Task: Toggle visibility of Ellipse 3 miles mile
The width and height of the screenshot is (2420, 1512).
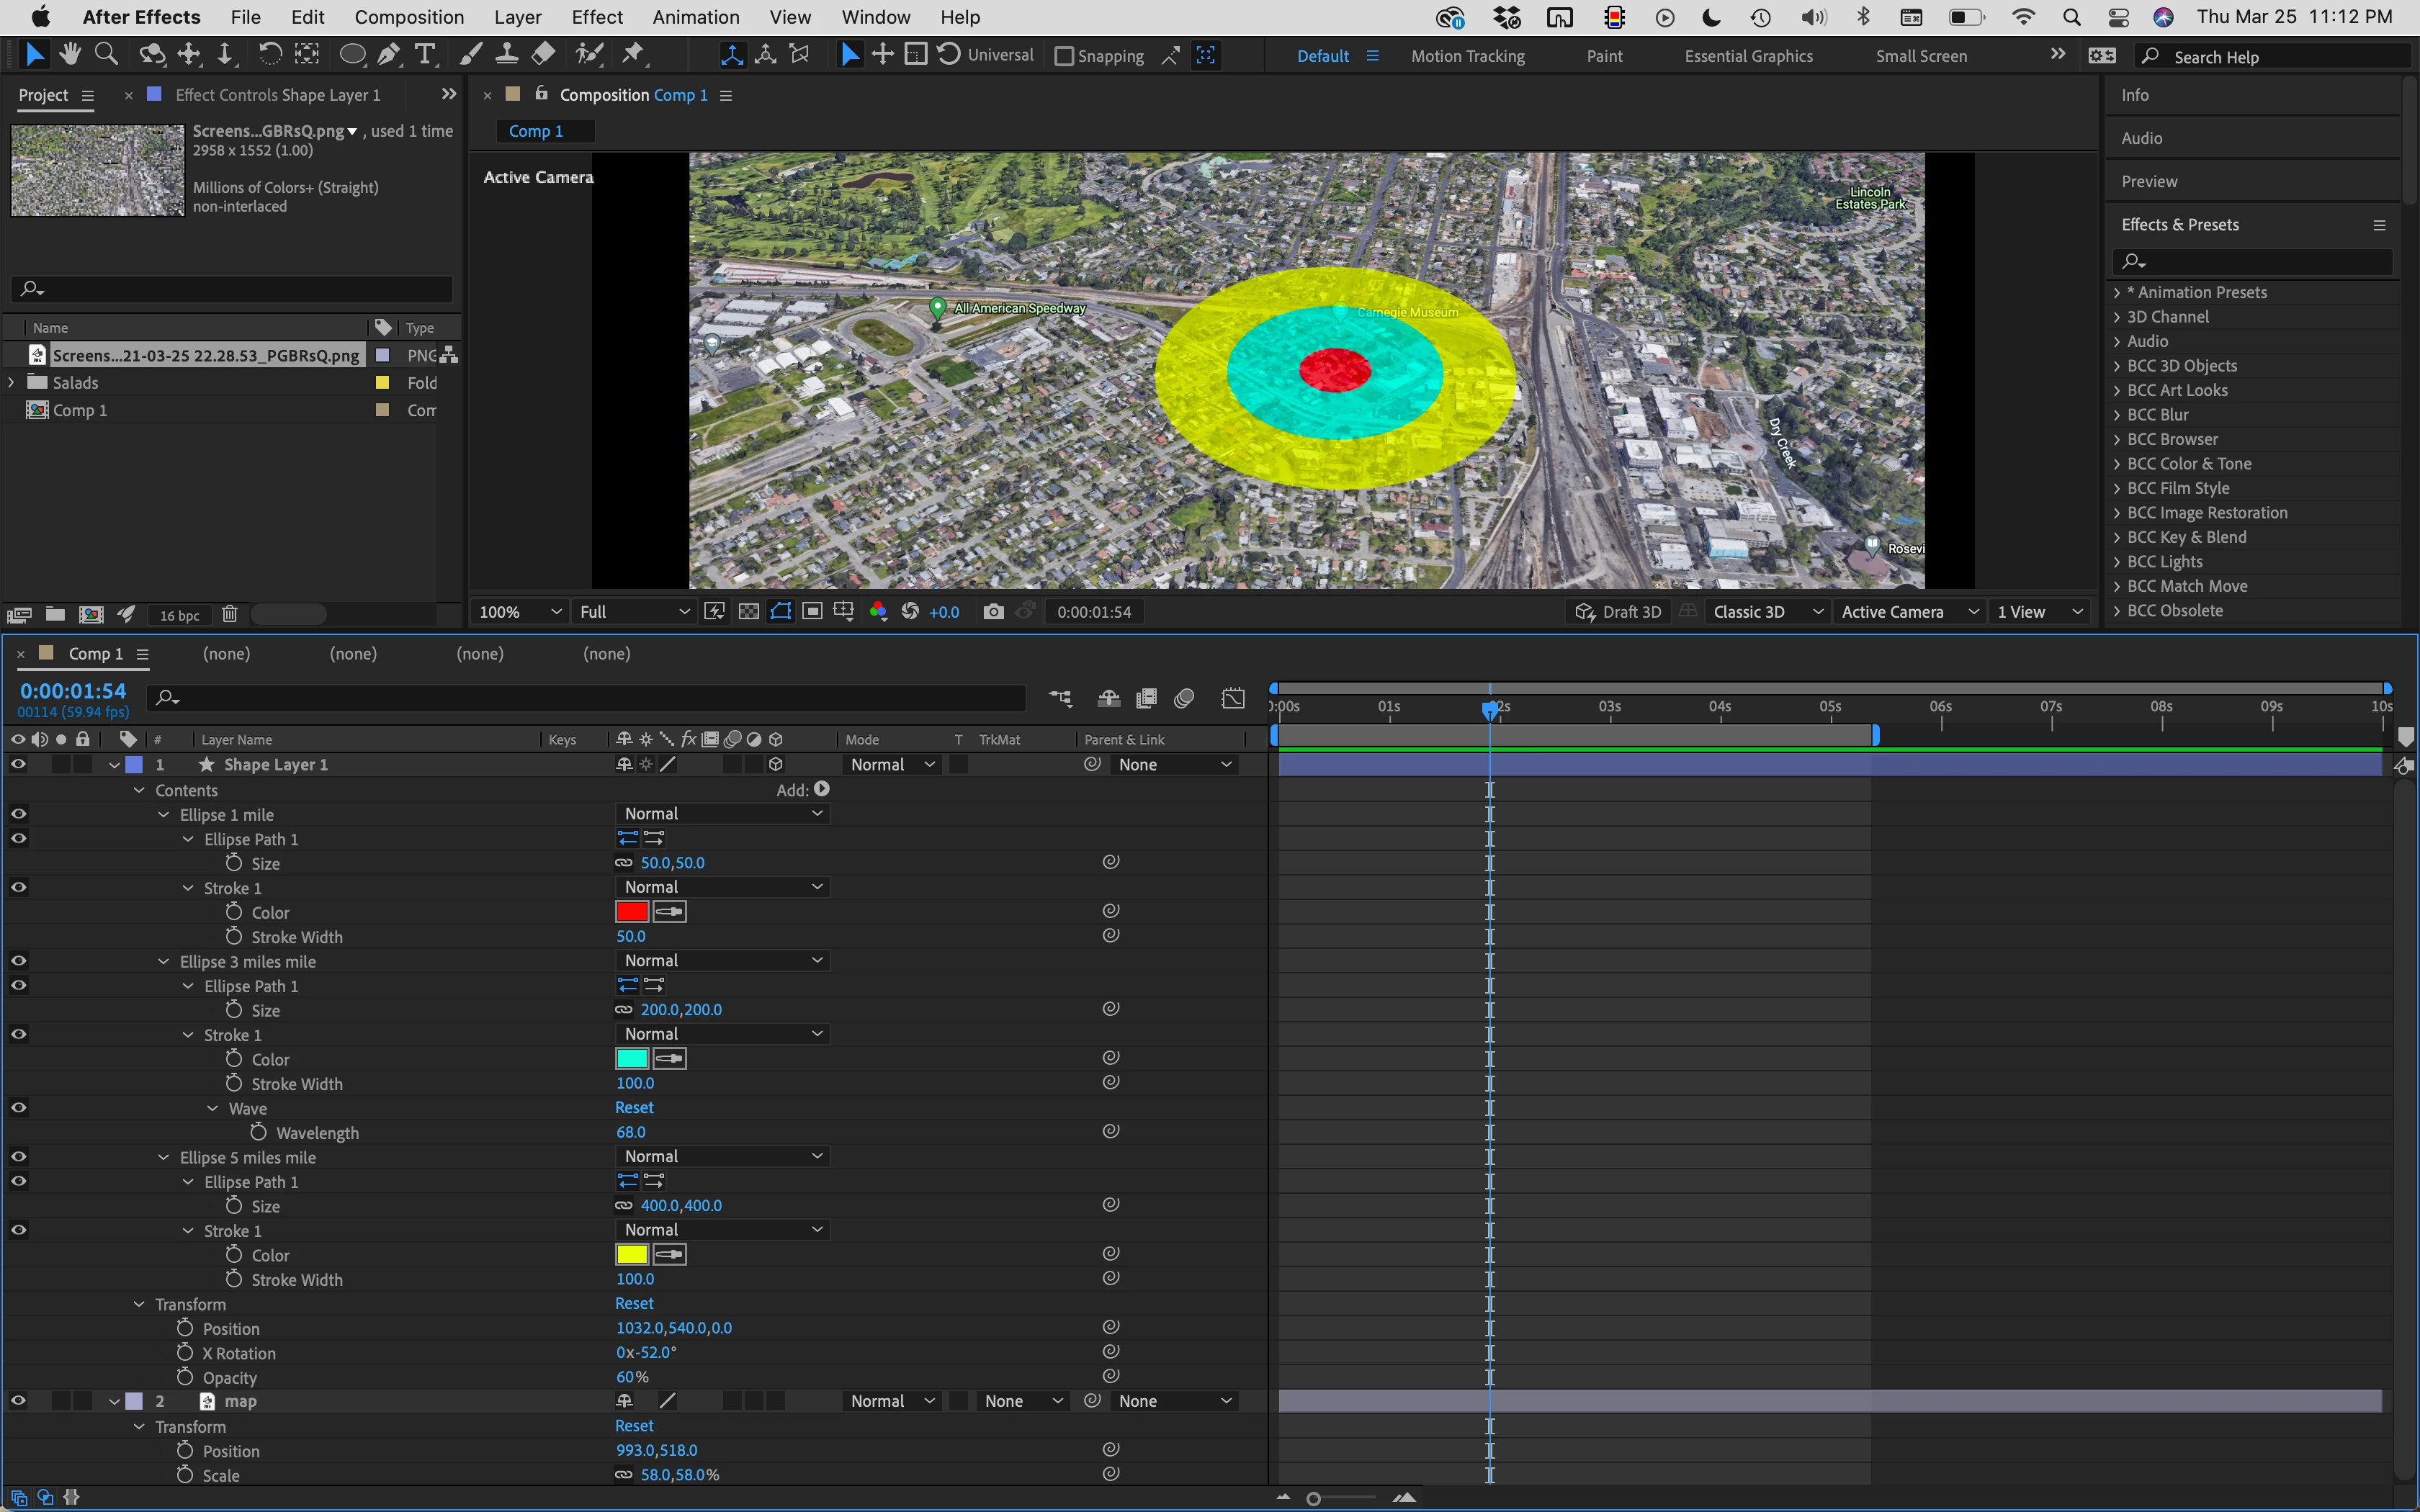Action: [18, 961]
